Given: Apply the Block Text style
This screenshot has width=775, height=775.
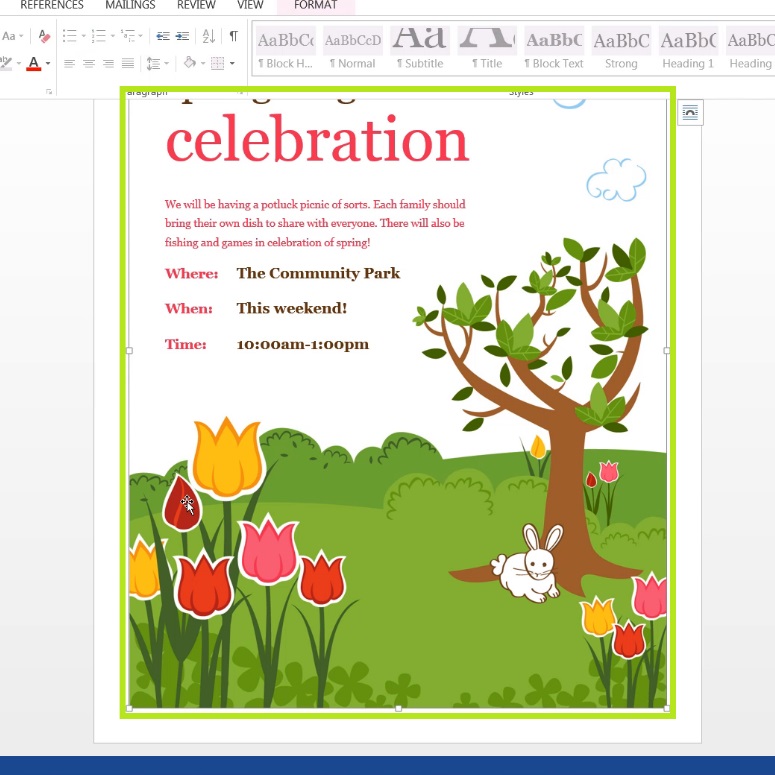Looking at the screenshot, I should [x=554, y=49].
